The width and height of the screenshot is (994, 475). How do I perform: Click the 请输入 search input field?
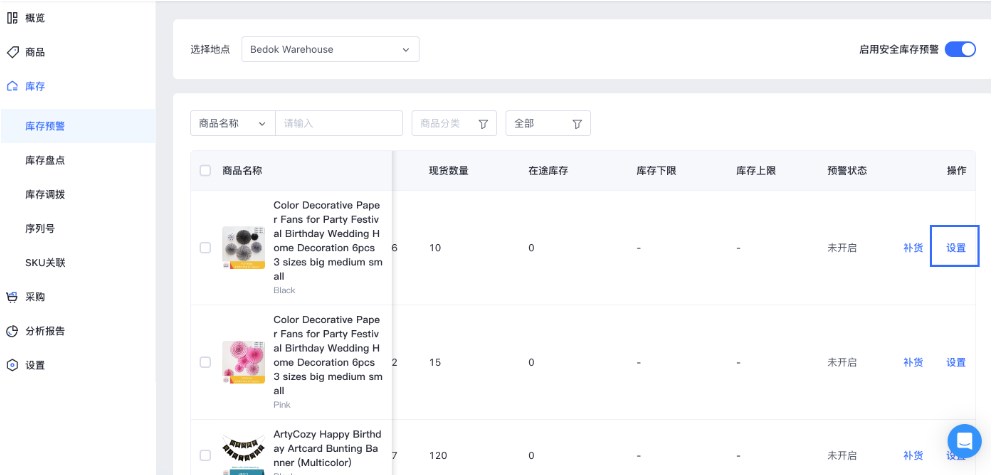(338, 123)
